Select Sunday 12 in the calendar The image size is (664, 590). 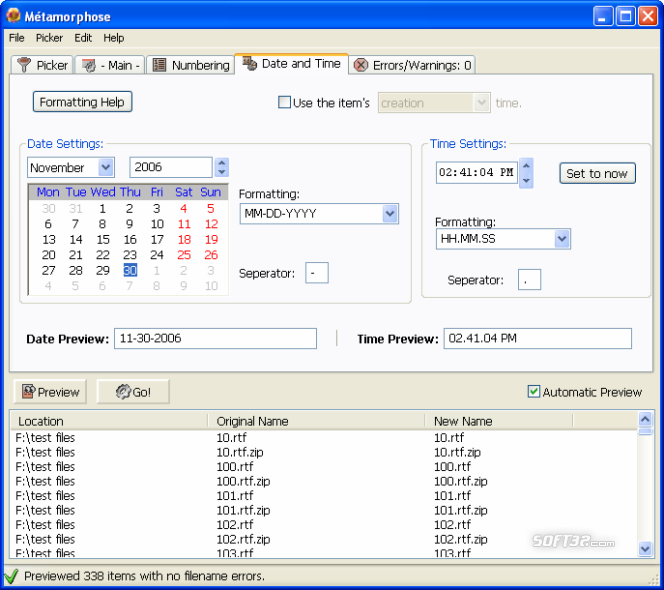[x=211, y=224]
